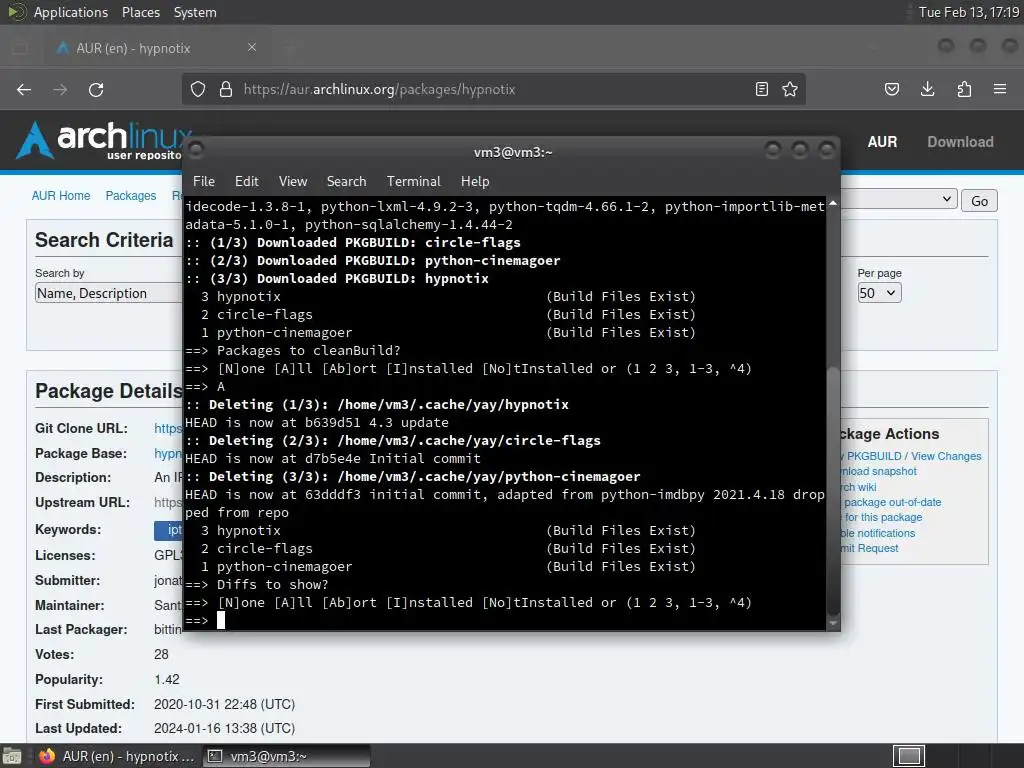Click terminal scrollbar up arrow
Screen dimensions: 1024x768
(x=833, y=204)
